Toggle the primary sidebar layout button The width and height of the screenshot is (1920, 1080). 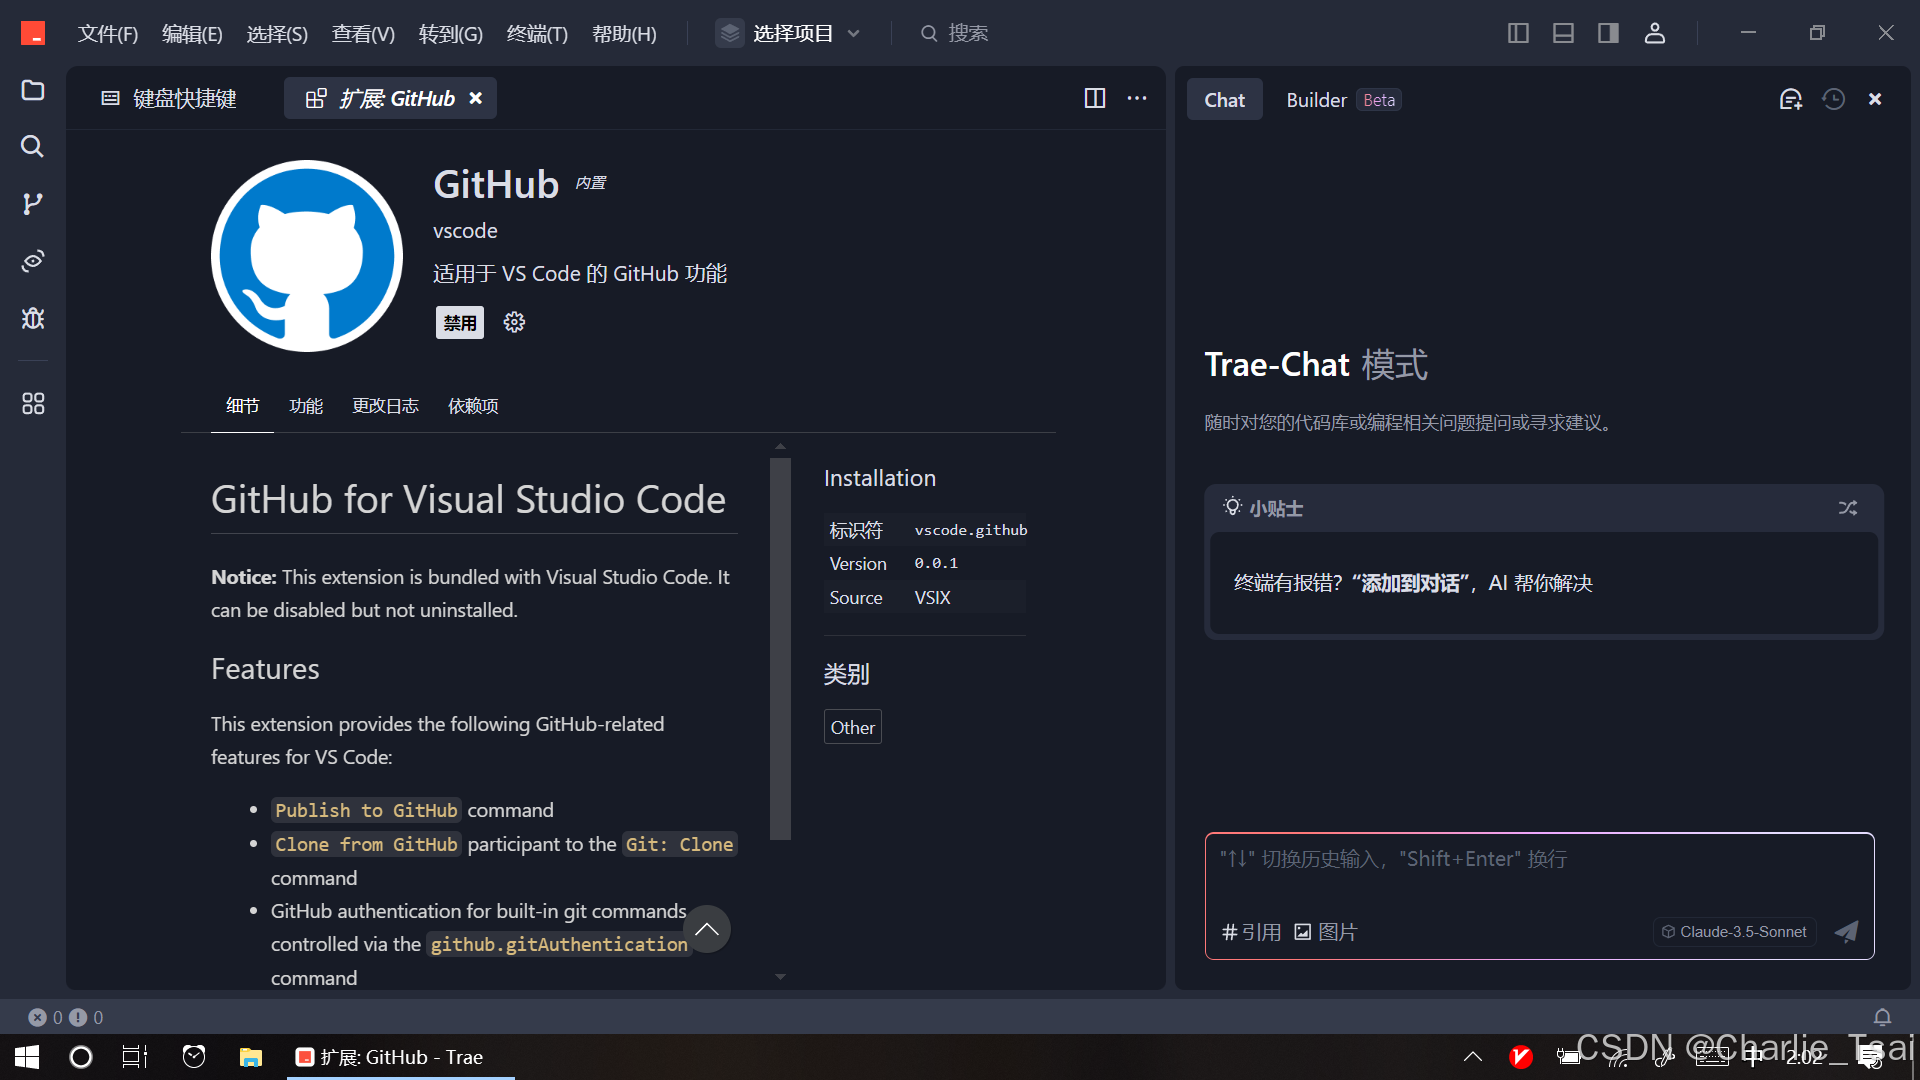click(1518, 33)
